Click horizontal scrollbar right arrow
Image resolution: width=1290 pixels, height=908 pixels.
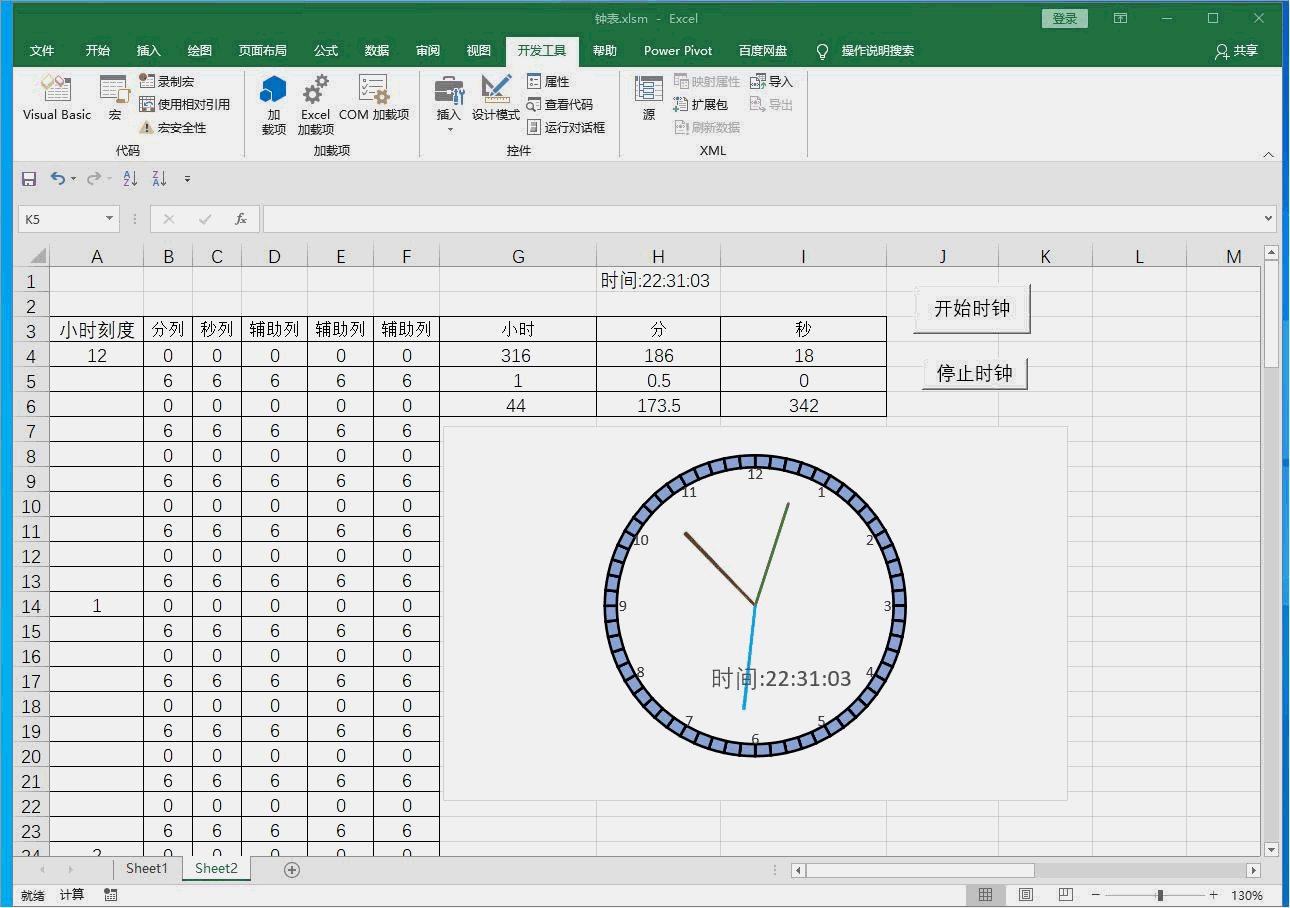(1253, 871)
